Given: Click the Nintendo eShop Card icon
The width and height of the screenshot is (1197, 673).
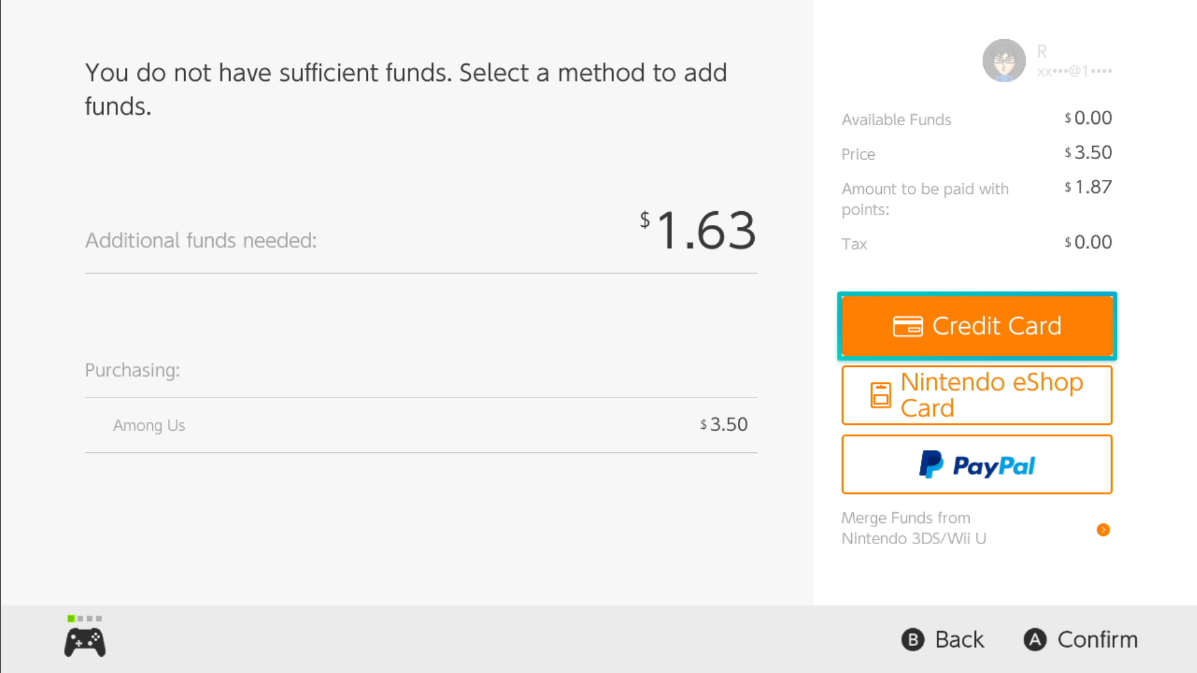Looking at the screenshot, I should pyautogui.click(x=880, y=395).
